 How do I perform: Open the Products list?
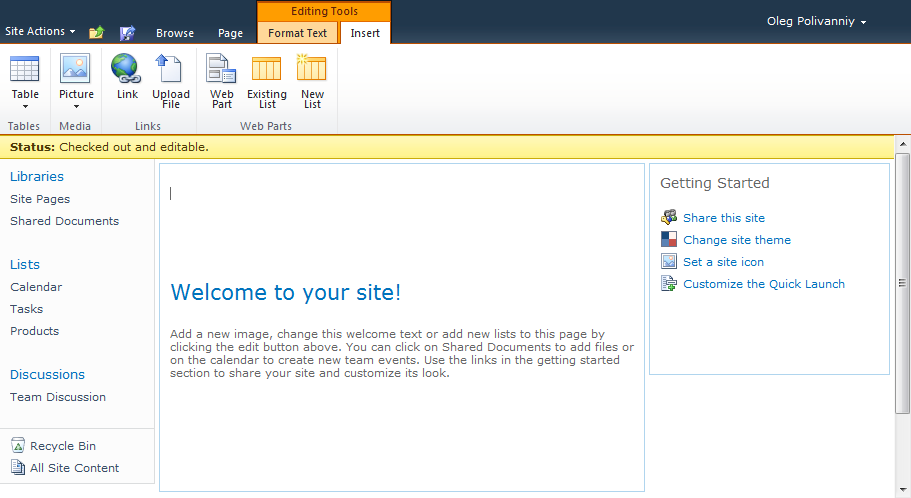click(x=34, y=331)
